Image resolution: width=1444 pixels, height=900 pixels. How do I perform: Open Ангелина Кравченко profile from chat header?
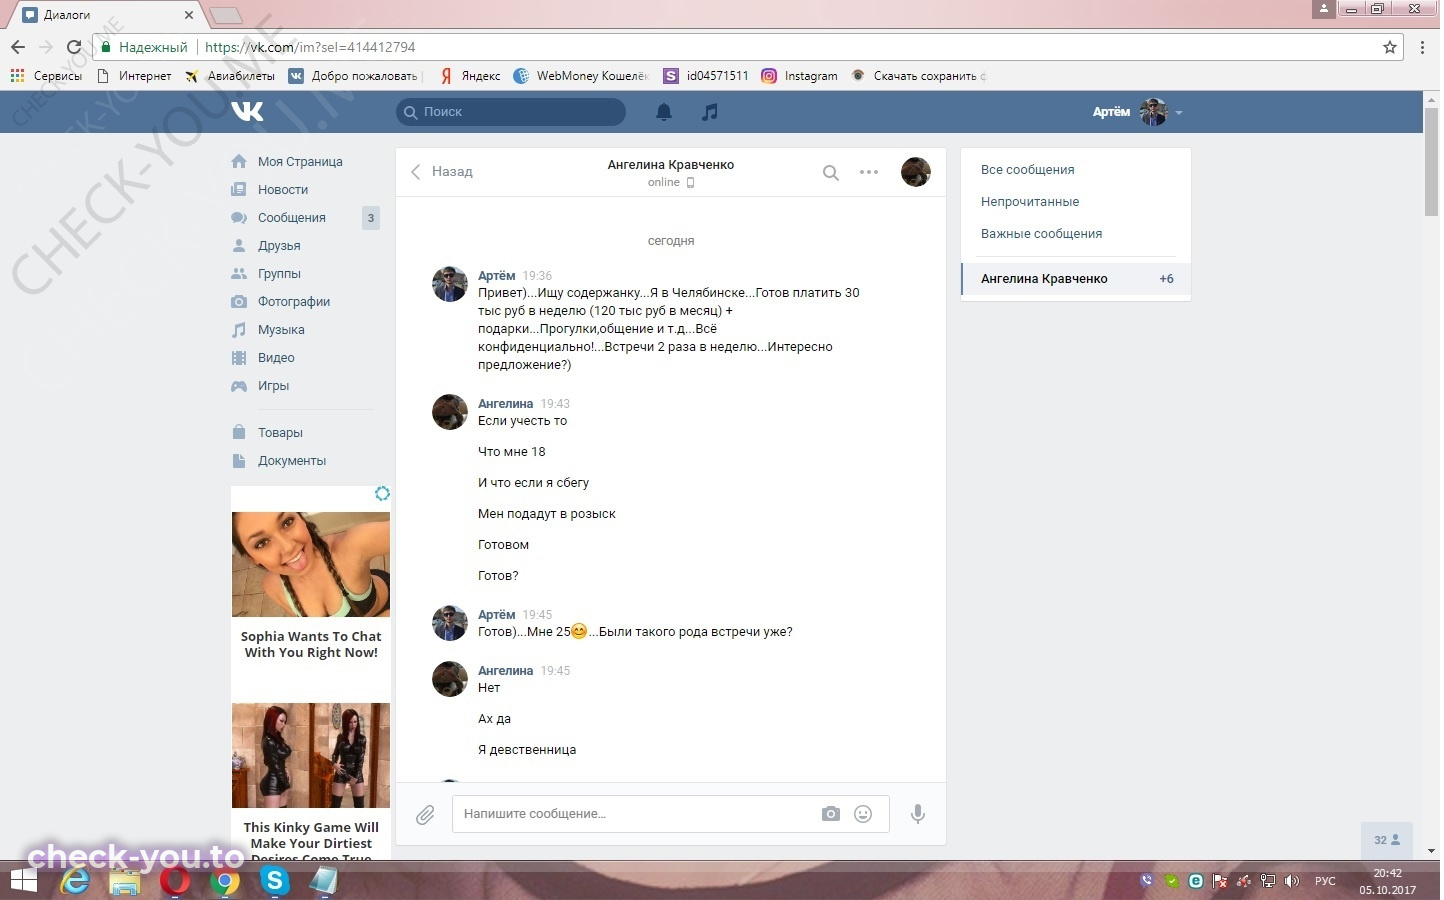coord(671,165)
